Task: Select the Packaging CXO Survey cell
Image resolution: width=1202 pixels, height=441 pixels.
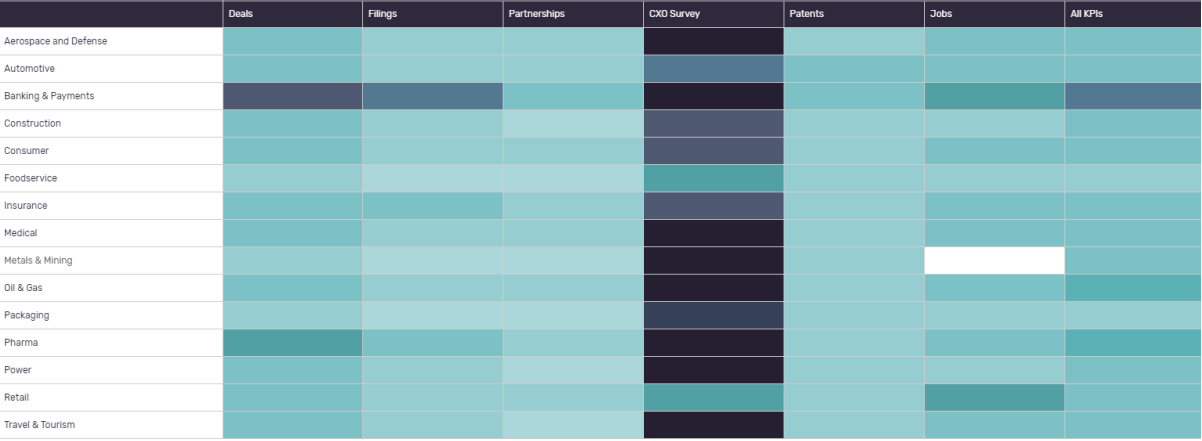Action: pyautogui.click(x=713, y=316)
